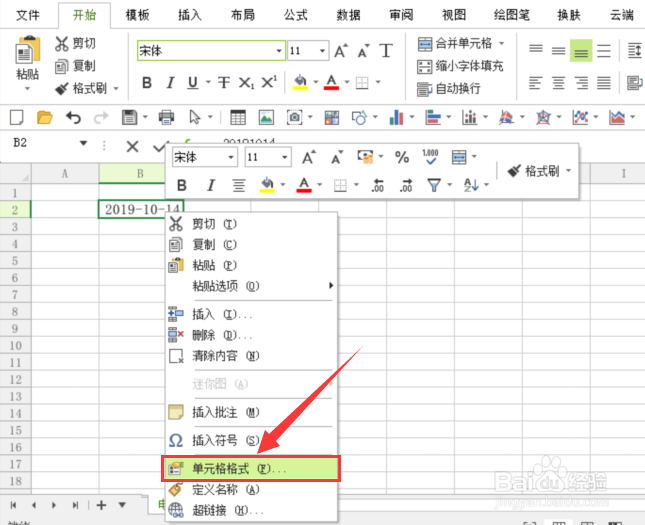Image resolution: width=645 pixels, height=525 pixels.
Task: Click Undo arrow in quick toolbar
Action: tap(73, 118)
